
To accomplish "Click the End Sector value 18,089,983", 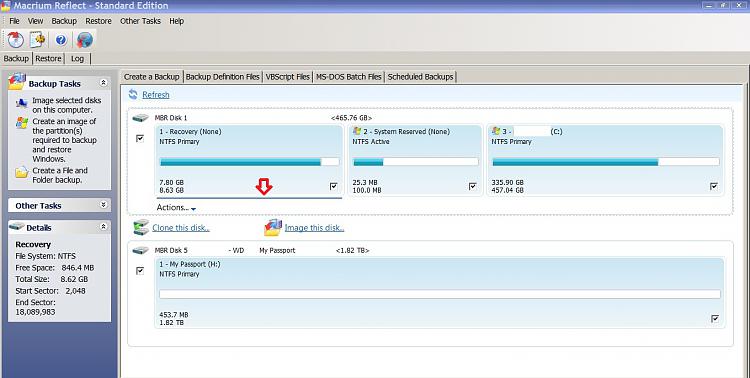I will coord(35,312).
